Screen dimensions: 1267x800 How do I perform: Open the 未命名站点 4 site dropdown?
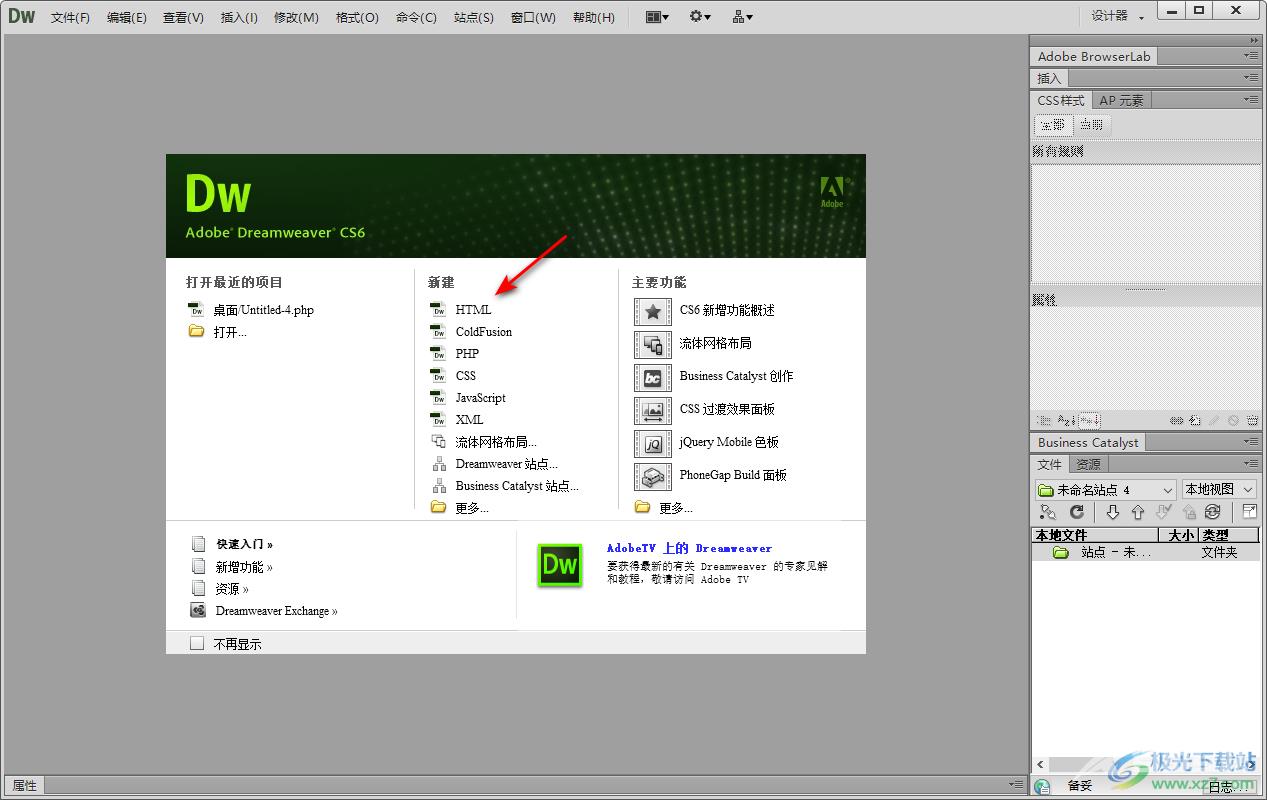1106,490
